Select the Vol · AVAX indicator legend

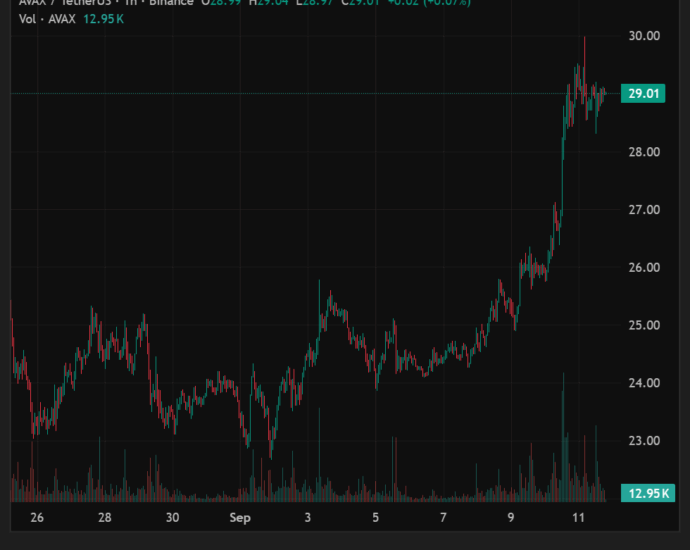[47, 19]
